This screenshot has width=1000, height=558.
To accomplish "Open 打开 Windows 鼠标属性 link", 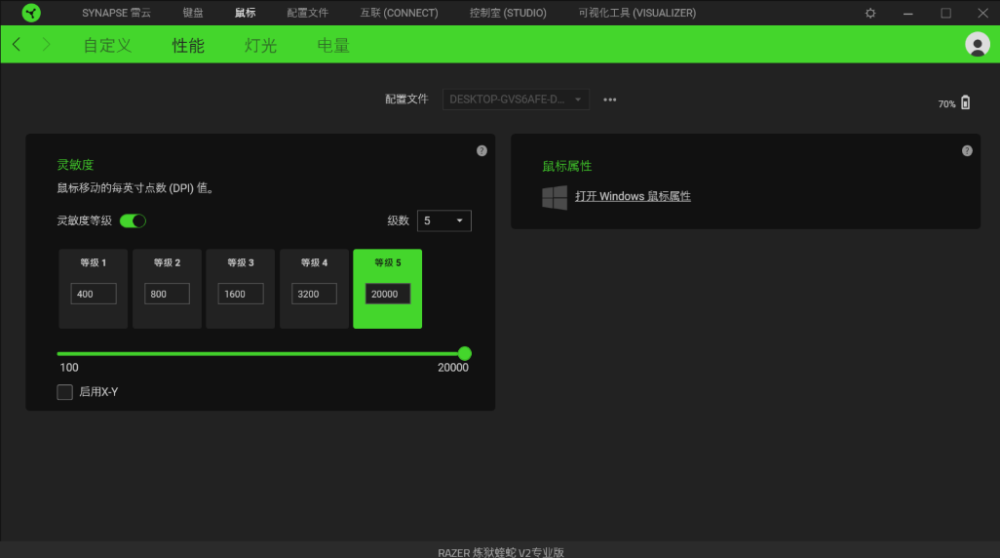I will (633, 196).
